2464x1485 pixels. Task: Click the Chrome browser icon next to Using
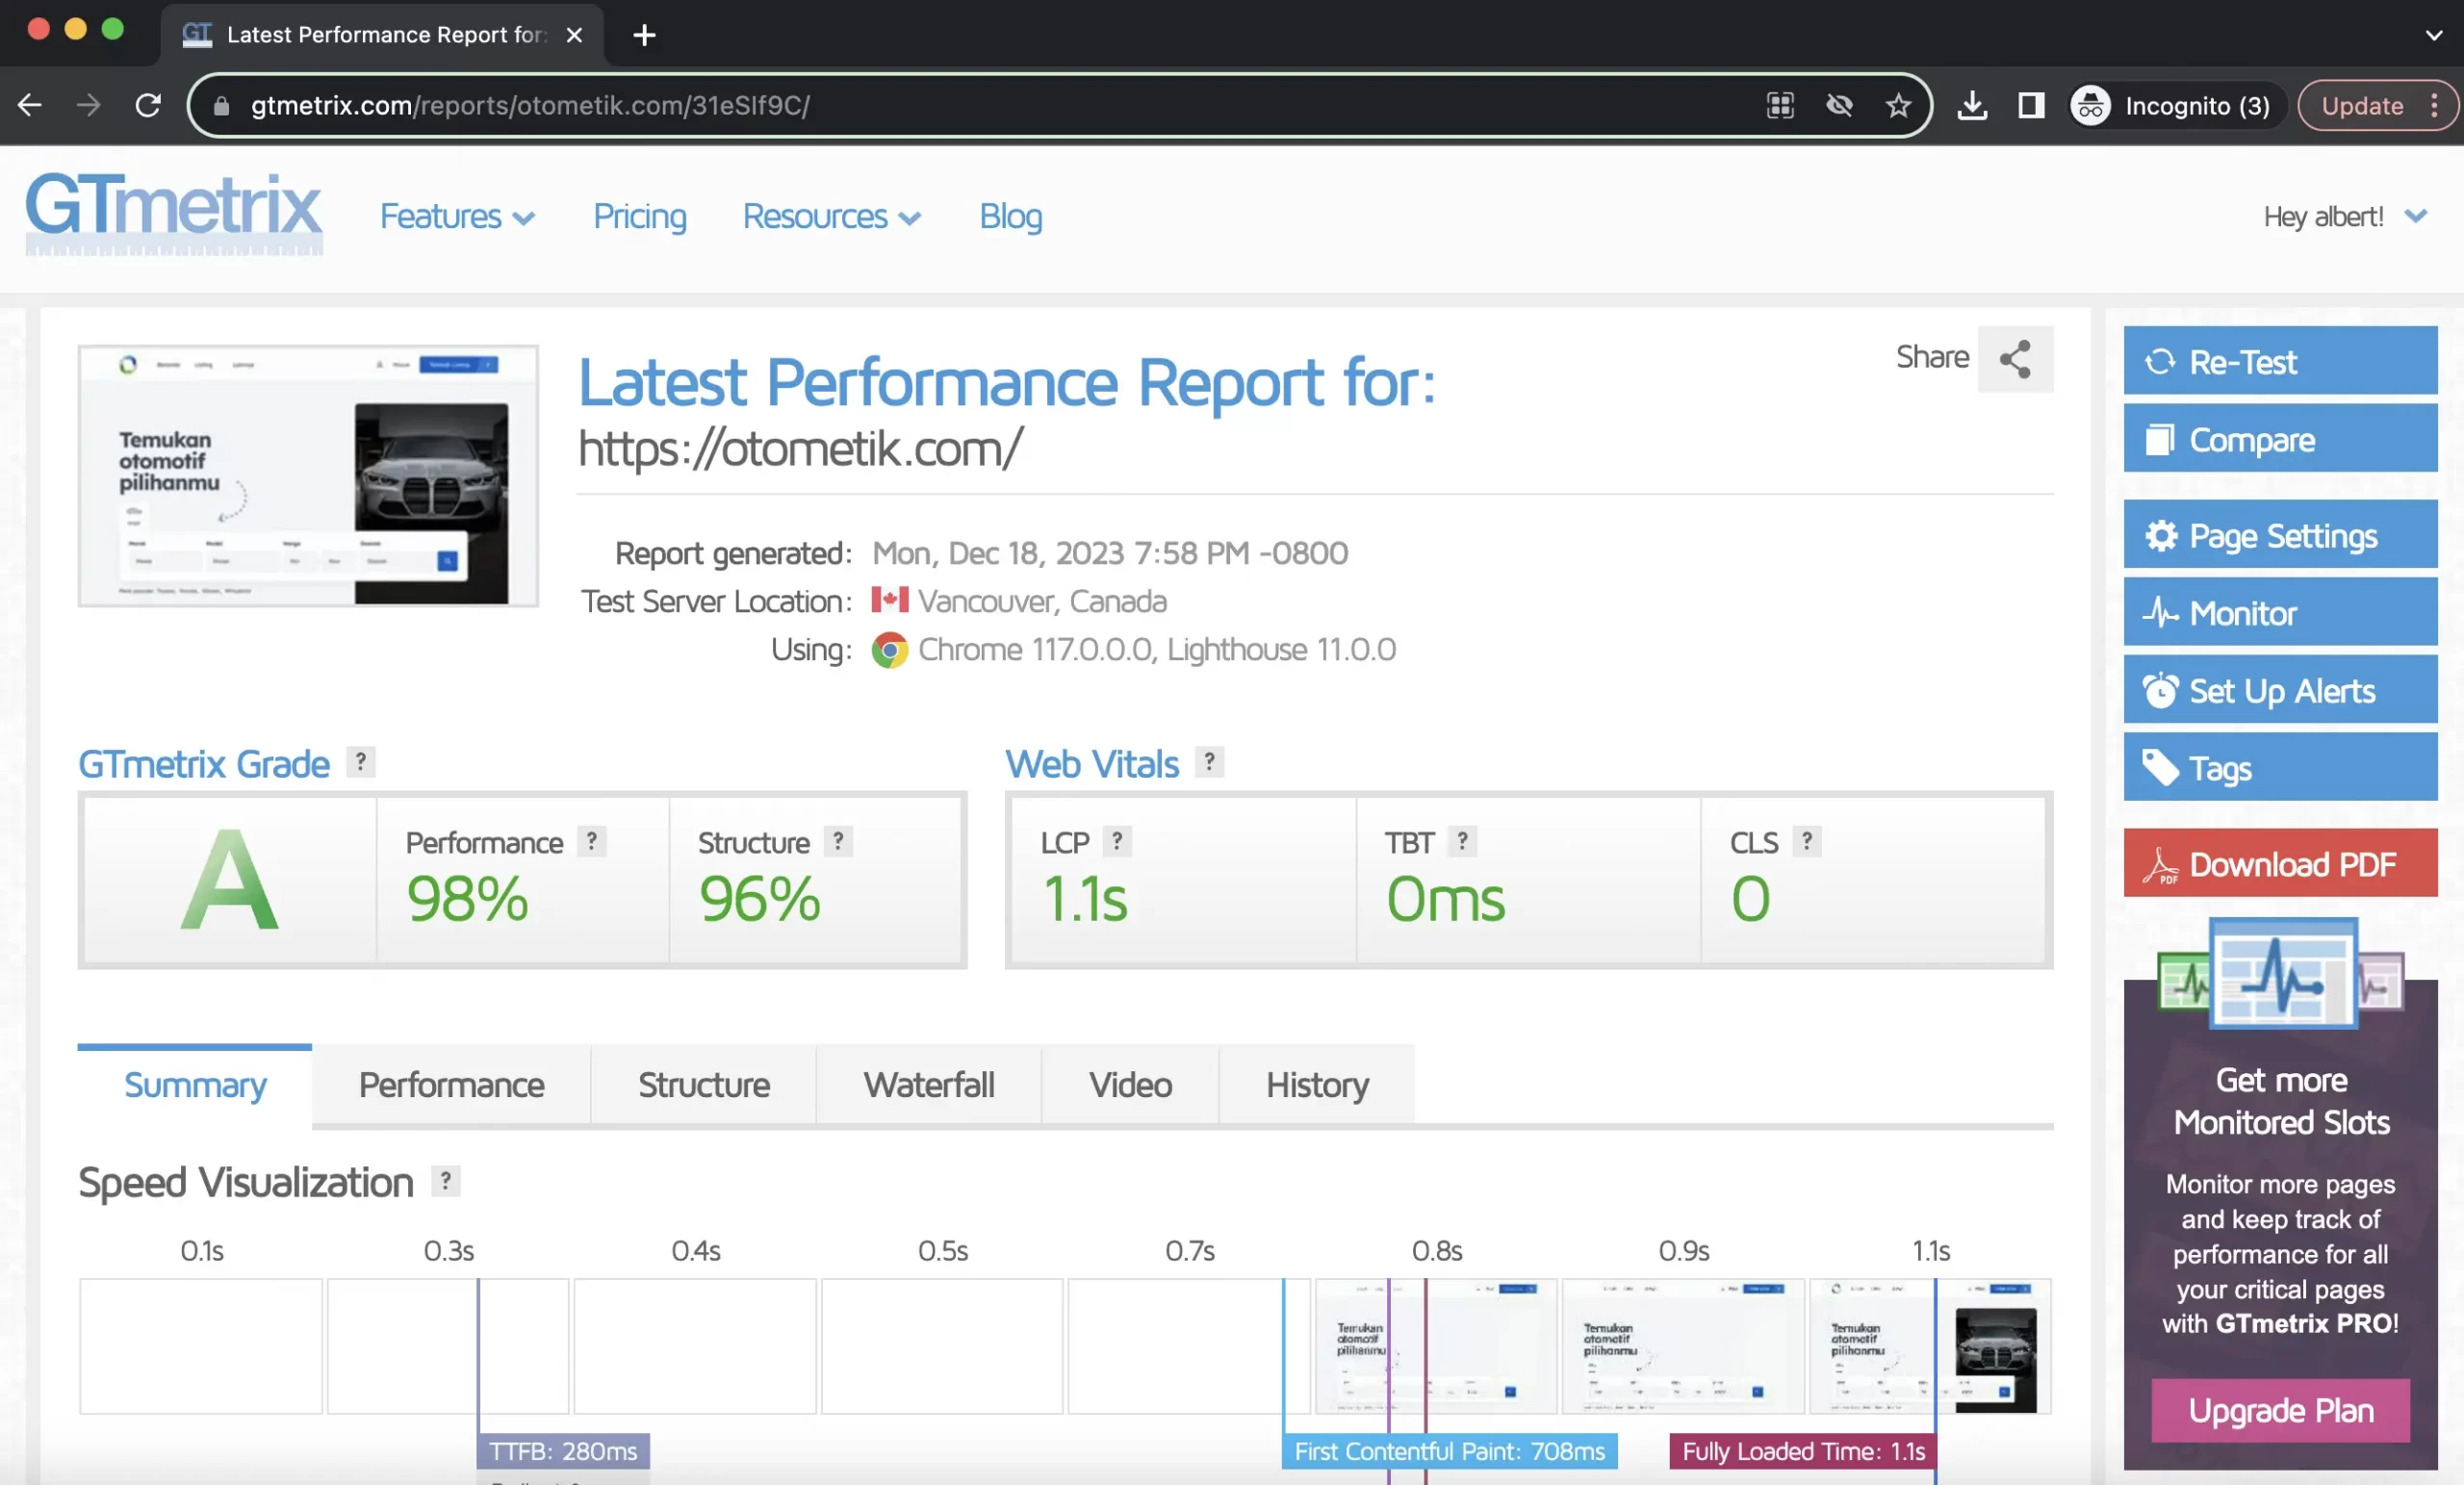tap(889, 650)
